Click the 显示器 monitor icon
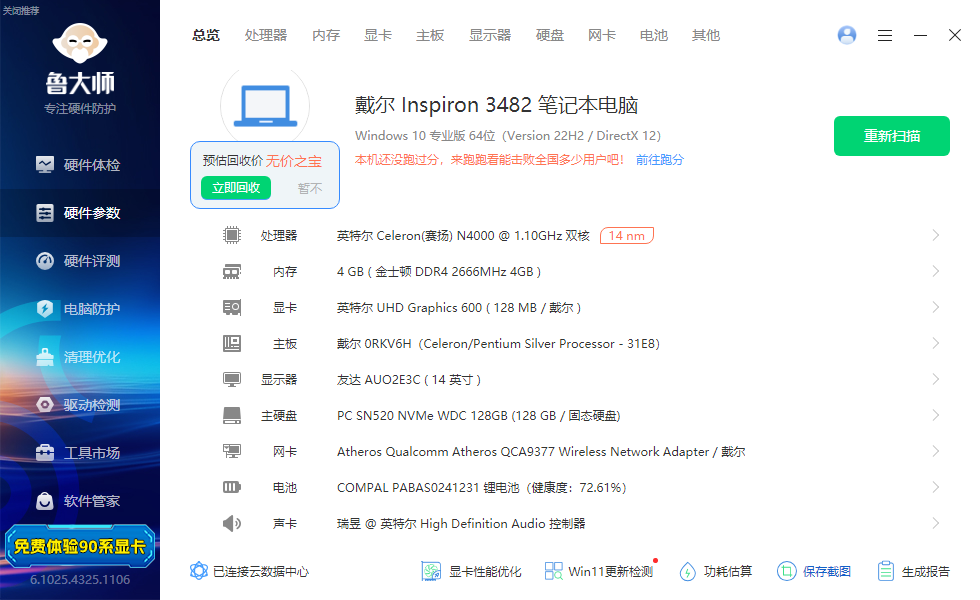Image resolution: width=980 pixels, height=600 pixels. tap(232, 379)
